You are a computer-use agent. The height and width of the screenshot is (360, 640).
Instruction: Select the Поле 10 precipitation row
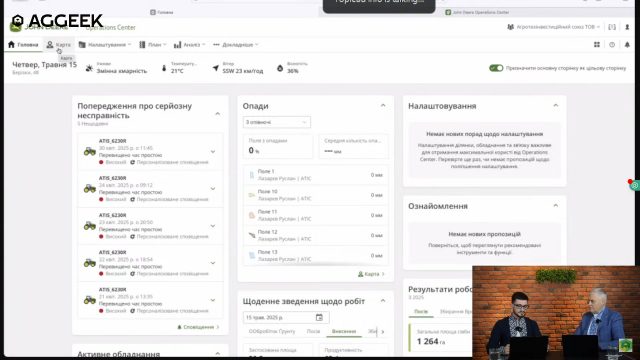[x=316, y=195]
